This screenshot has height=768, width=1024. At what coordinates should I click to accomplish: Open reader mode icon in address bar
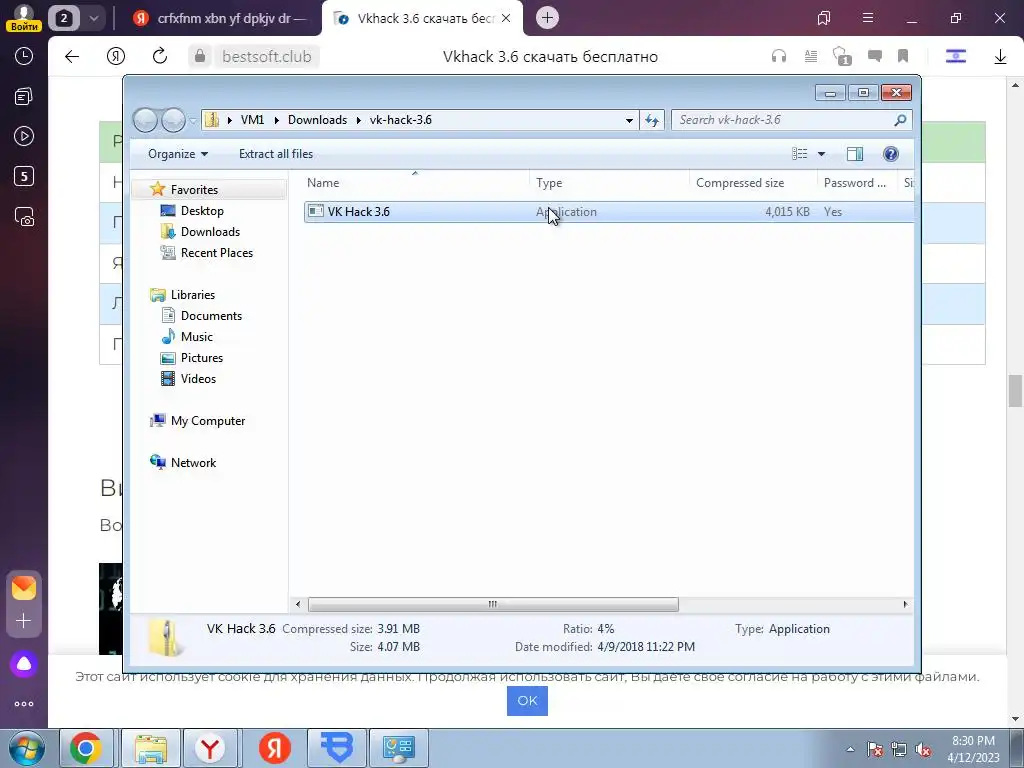[810, 57]
